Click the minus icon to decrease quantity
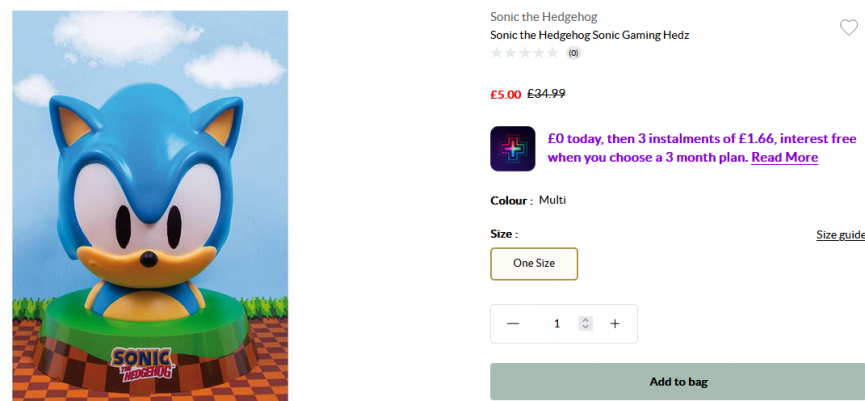 (x=513, y=323)
